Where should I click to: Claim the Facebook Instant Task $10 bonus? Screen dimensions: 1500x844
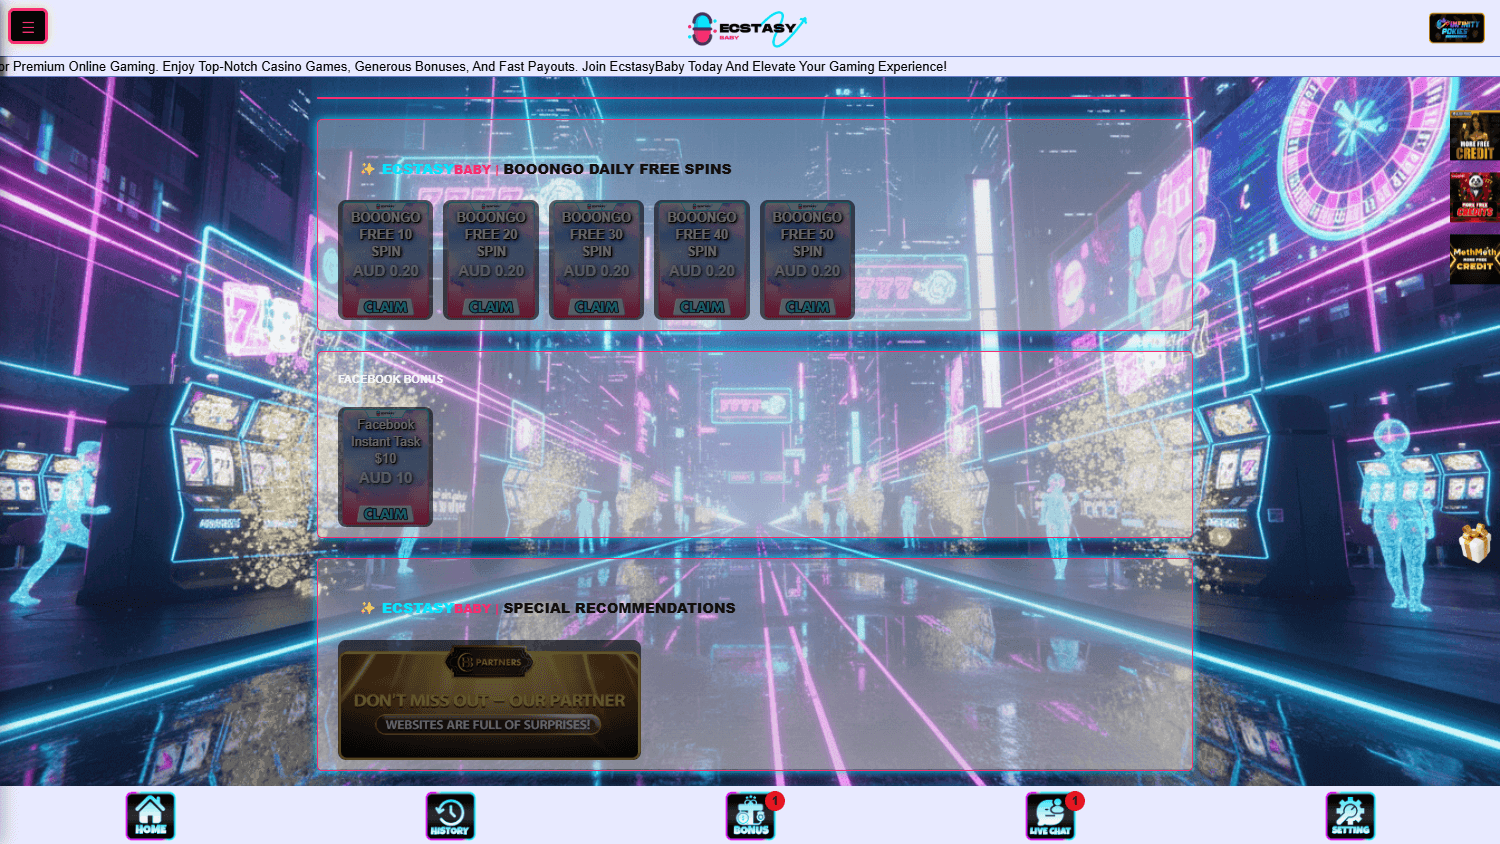[386, 514]
